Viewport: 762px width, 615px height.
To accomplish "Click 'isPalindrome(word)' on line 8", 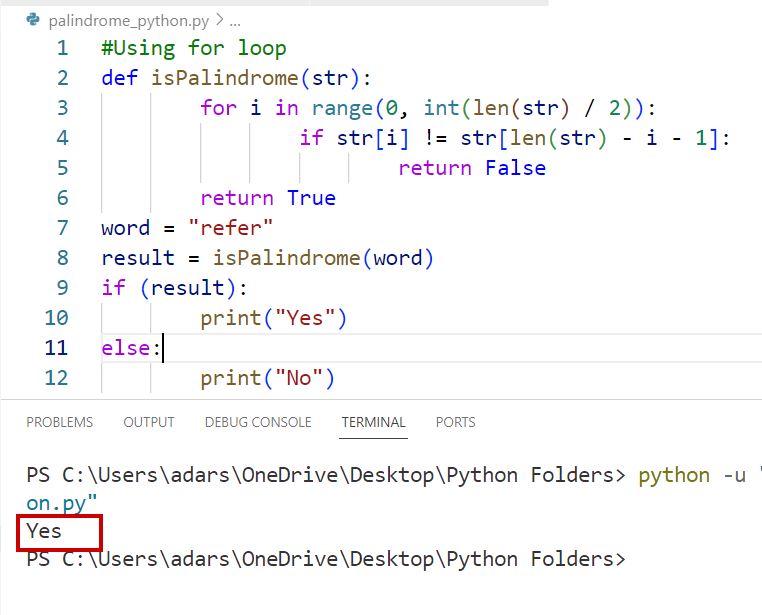I will (323, 258).
